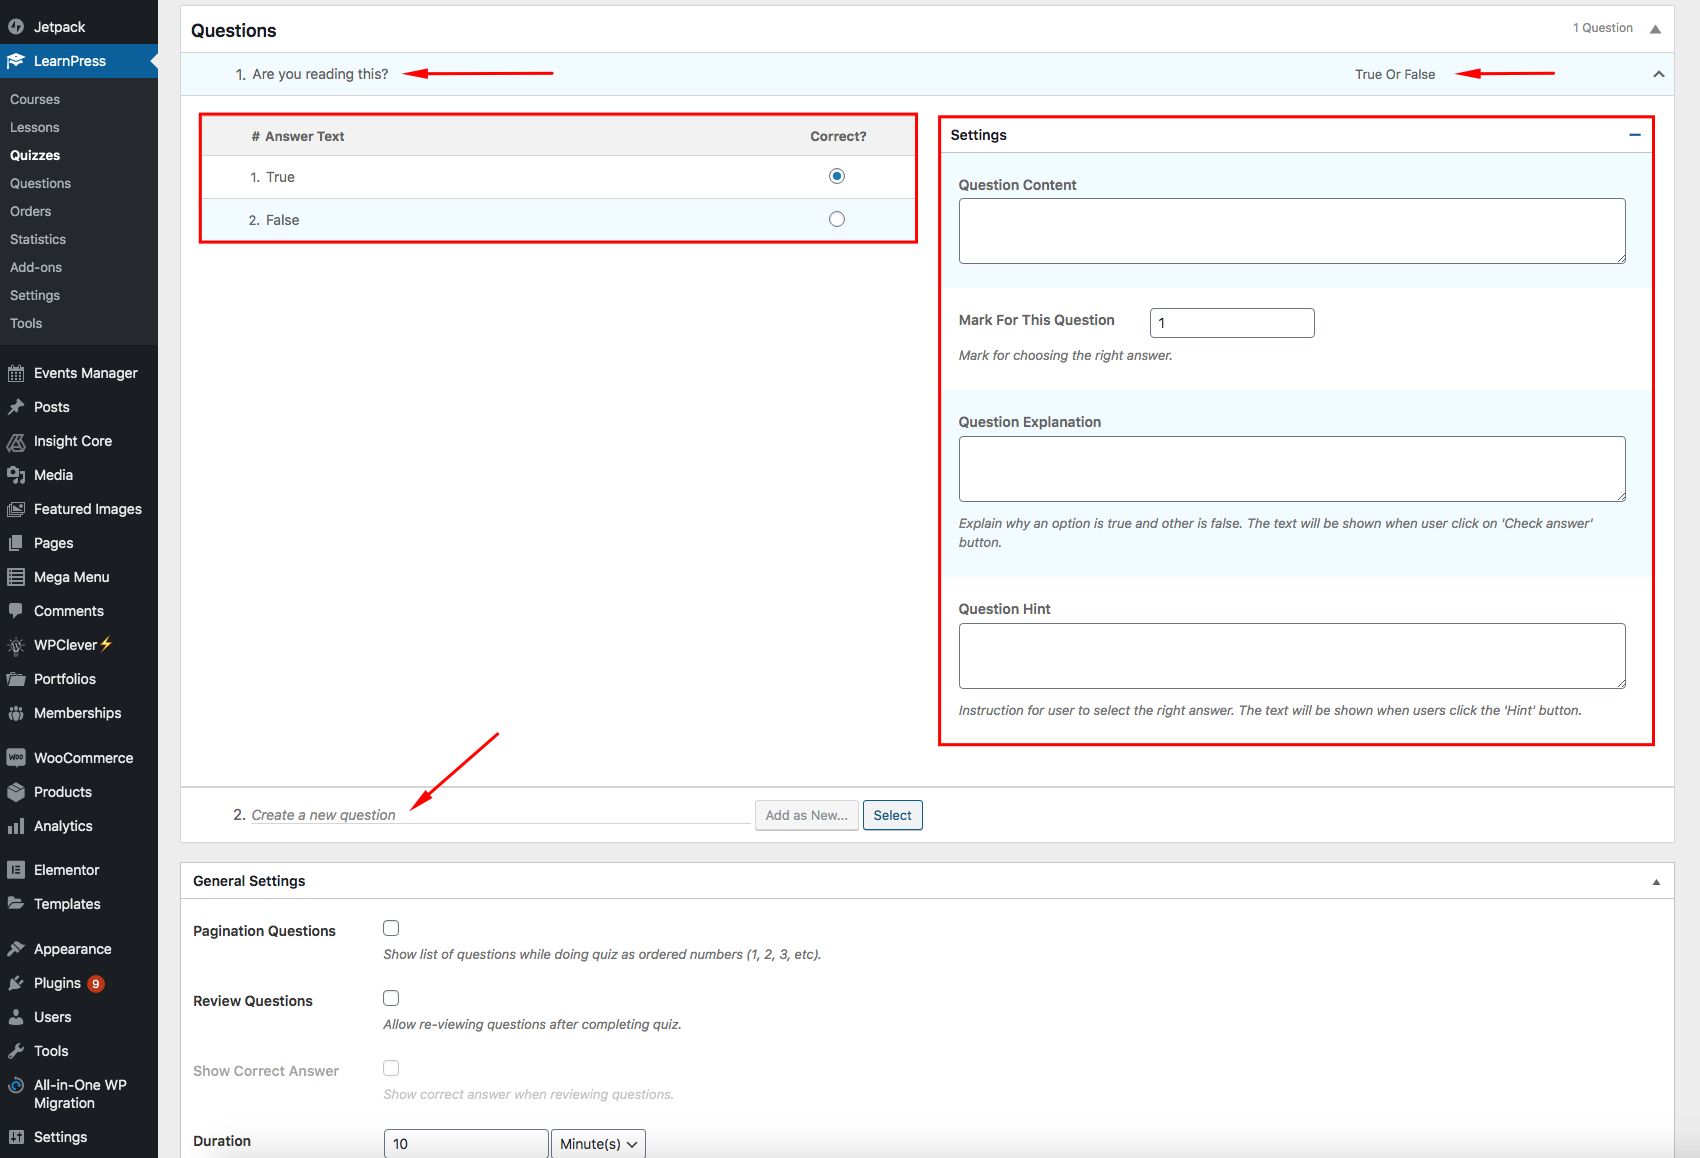Click the Events Manager calendar icon
Screen dimensions: 1700x1158
tap(16, 373)
